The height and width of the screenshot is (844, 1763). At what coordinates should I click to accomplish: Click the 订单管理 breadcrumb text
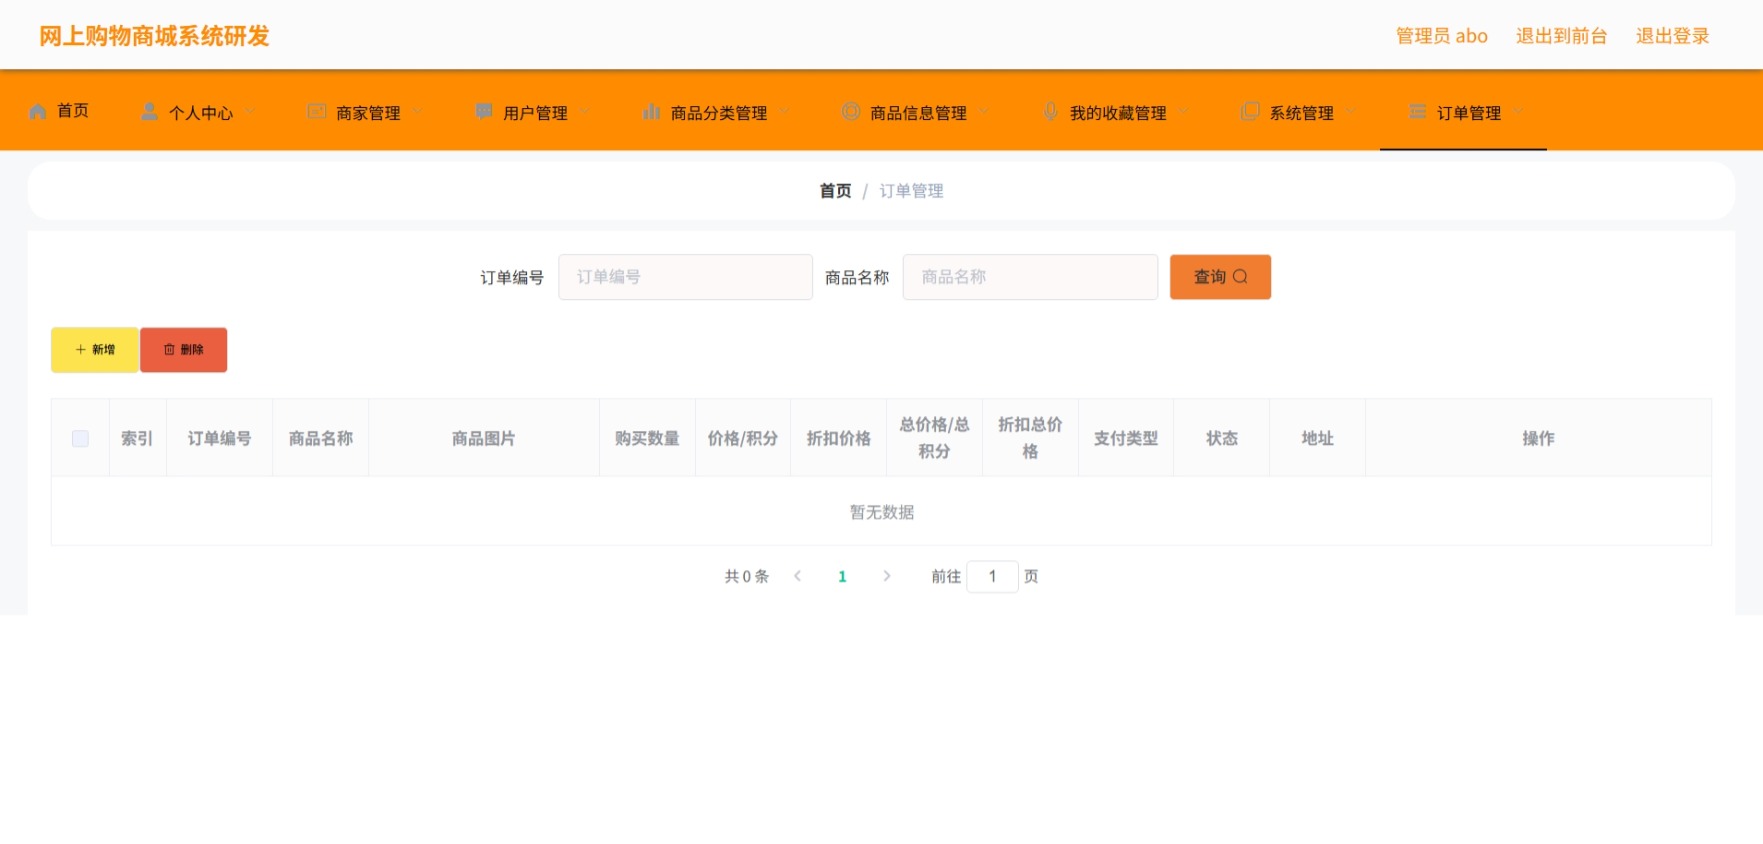[x=911, y=191]
